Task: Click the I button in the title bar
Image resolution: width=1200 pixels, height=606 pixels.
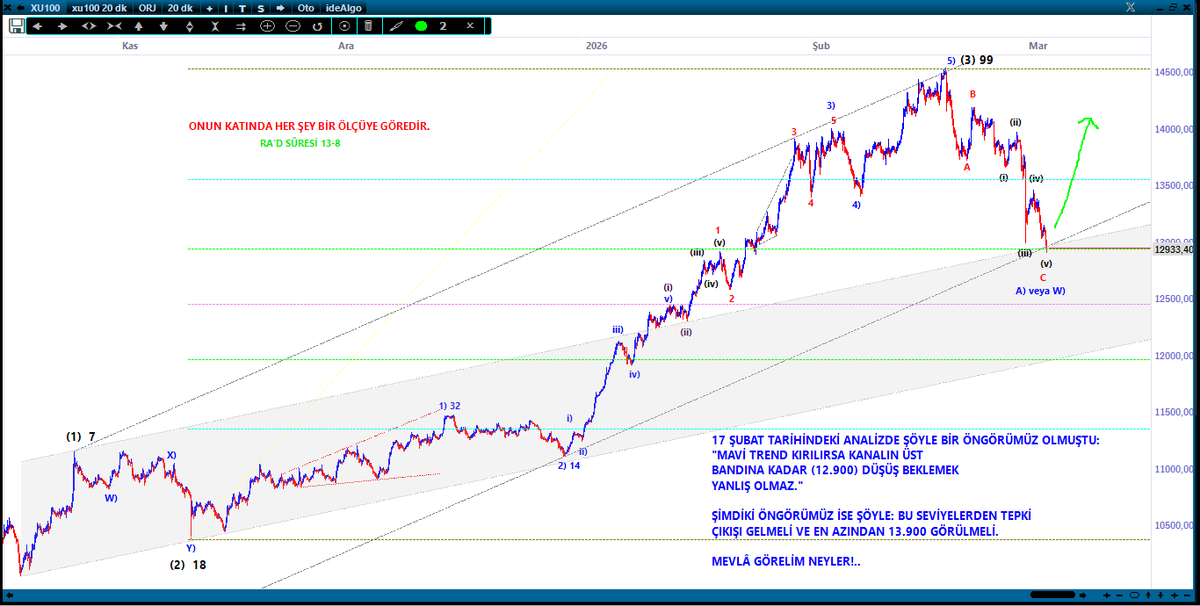Action: coord(226,8)
